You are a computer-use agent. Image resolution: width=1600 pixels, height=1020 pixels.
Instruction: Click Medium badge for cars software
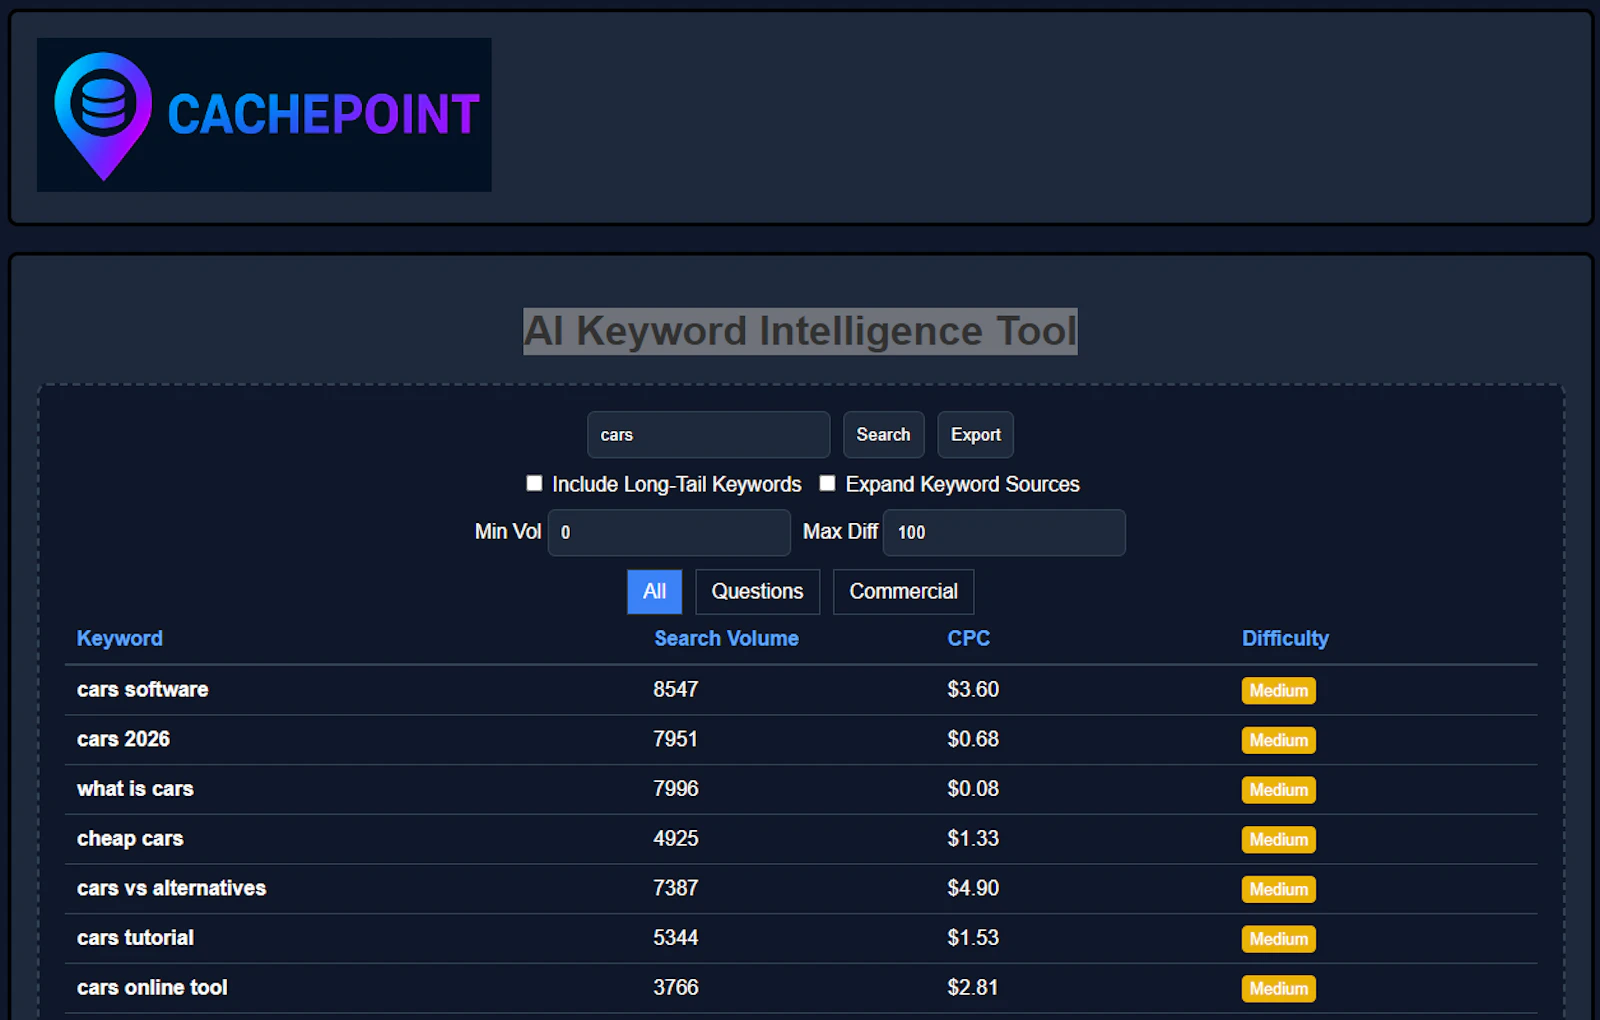[x=1279, y=691]
